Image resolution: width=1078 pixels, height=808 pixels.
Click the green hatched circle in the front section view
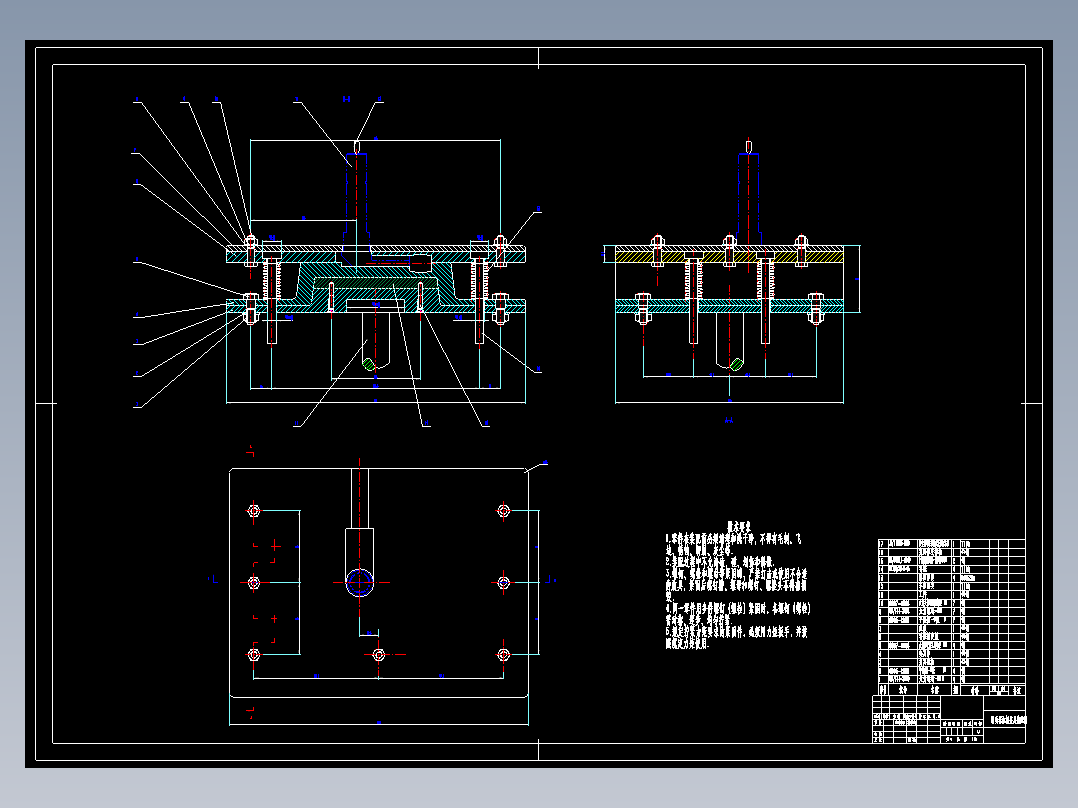coord(369,364)
